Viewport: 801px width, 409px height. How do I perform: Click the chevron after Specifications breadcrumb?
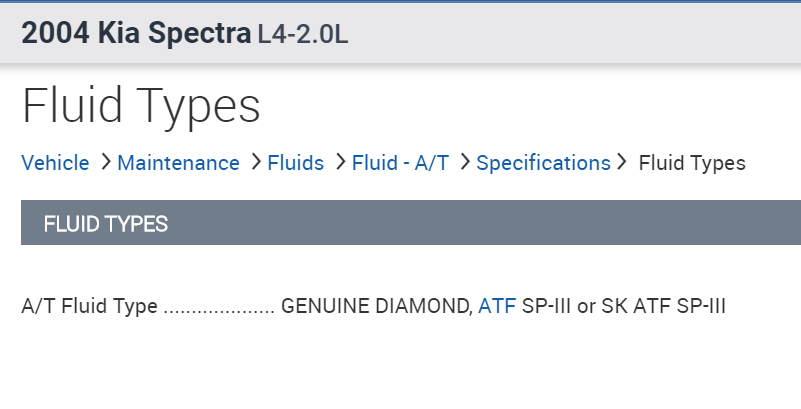(623, 163)
